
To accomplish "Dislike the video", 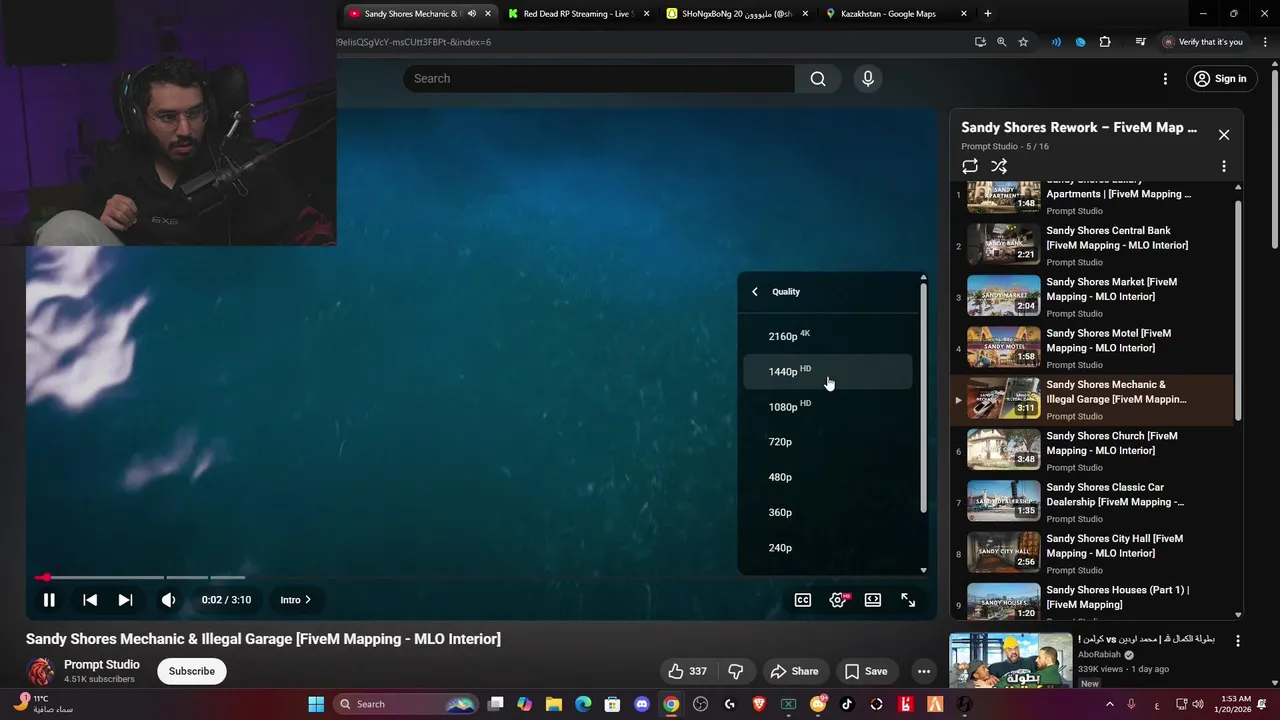I will [736, 671].
